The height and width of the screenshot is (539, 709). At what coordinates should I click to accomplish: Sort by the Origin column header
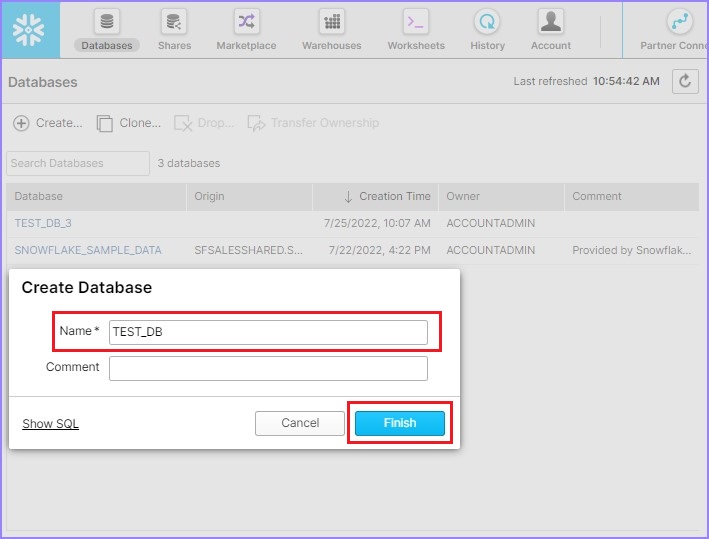coord(249,197)
